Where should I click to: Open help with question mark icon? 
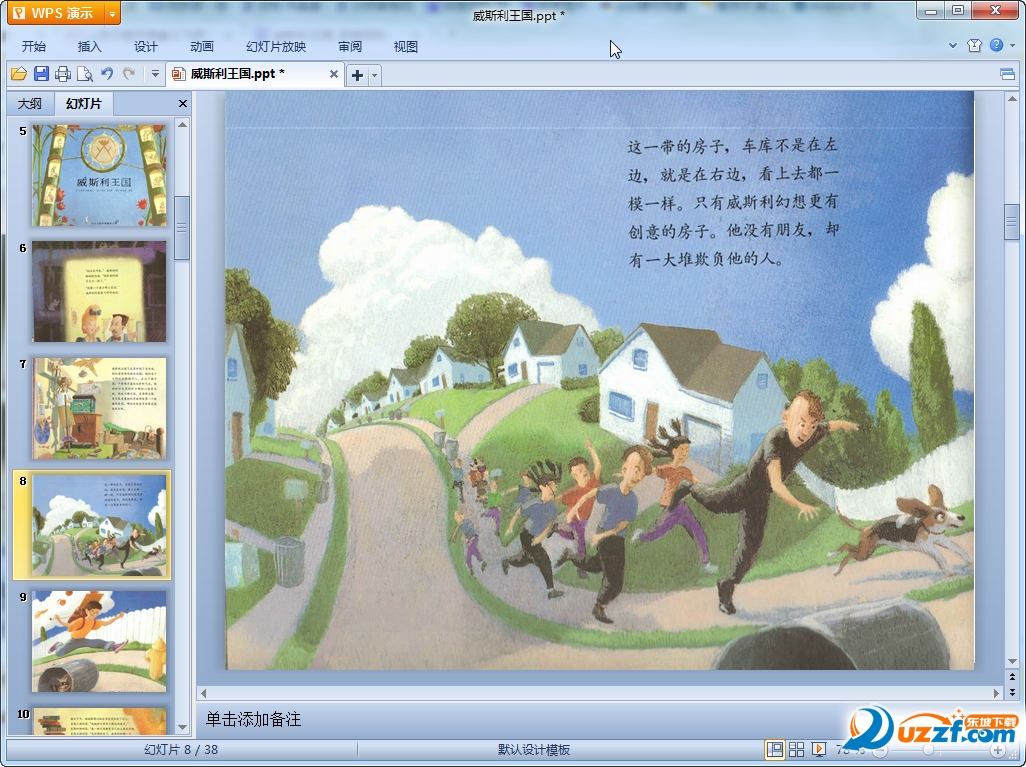[996, 45]
